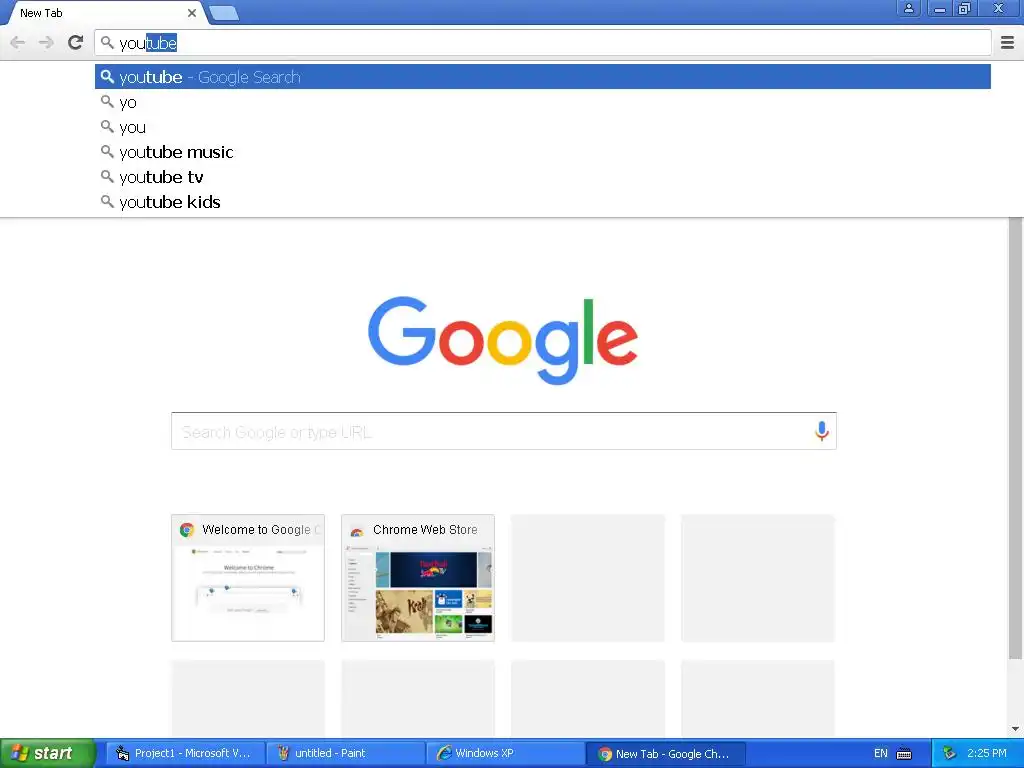
Task: Click the Google search box
Action: (504, 431)
